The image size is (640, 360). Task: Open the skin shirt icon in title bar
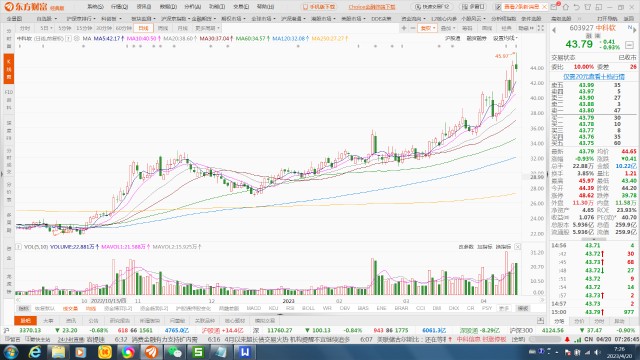click(587, 7)
